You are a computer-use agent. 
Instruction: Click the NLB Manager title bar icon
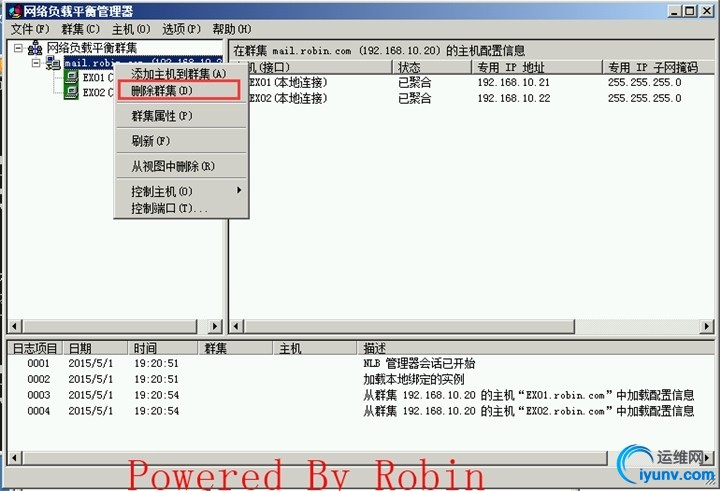click(16, 10)
